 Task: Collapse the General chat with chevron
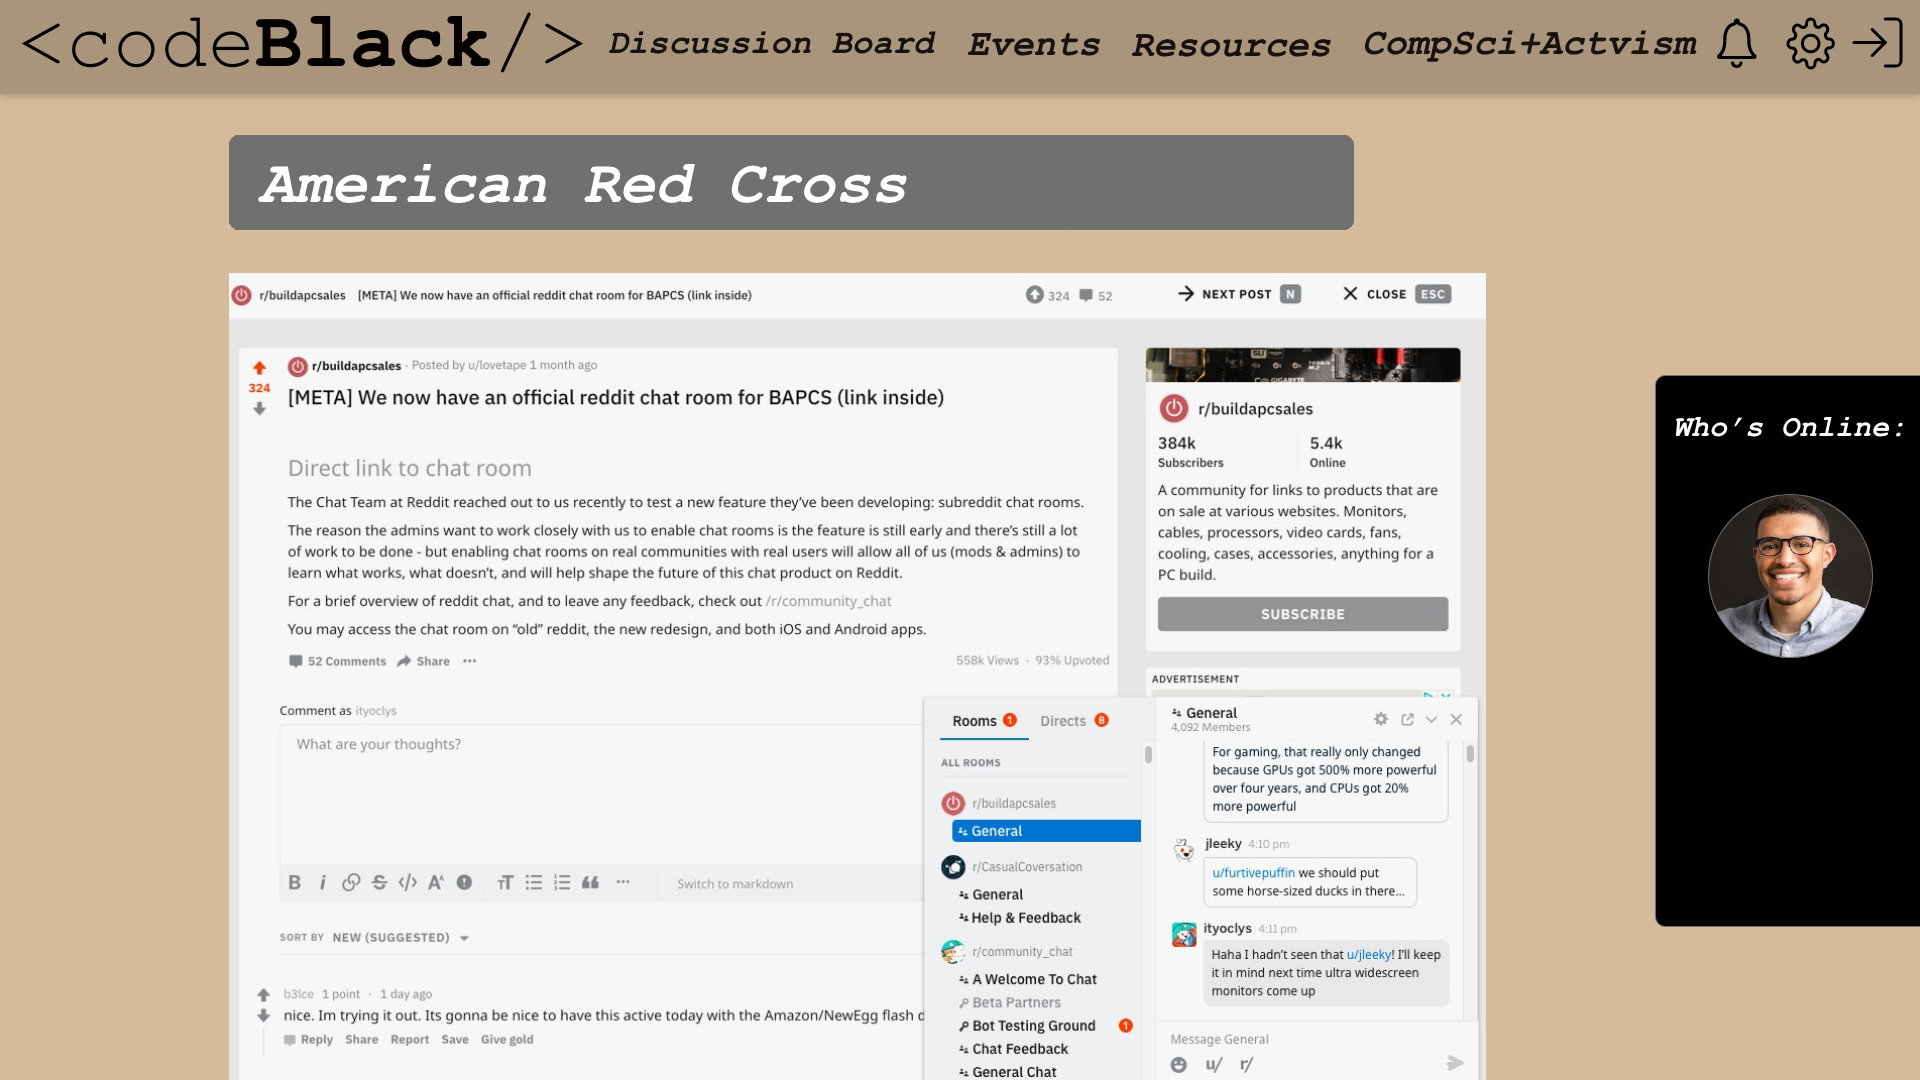tap(1431, 719)
